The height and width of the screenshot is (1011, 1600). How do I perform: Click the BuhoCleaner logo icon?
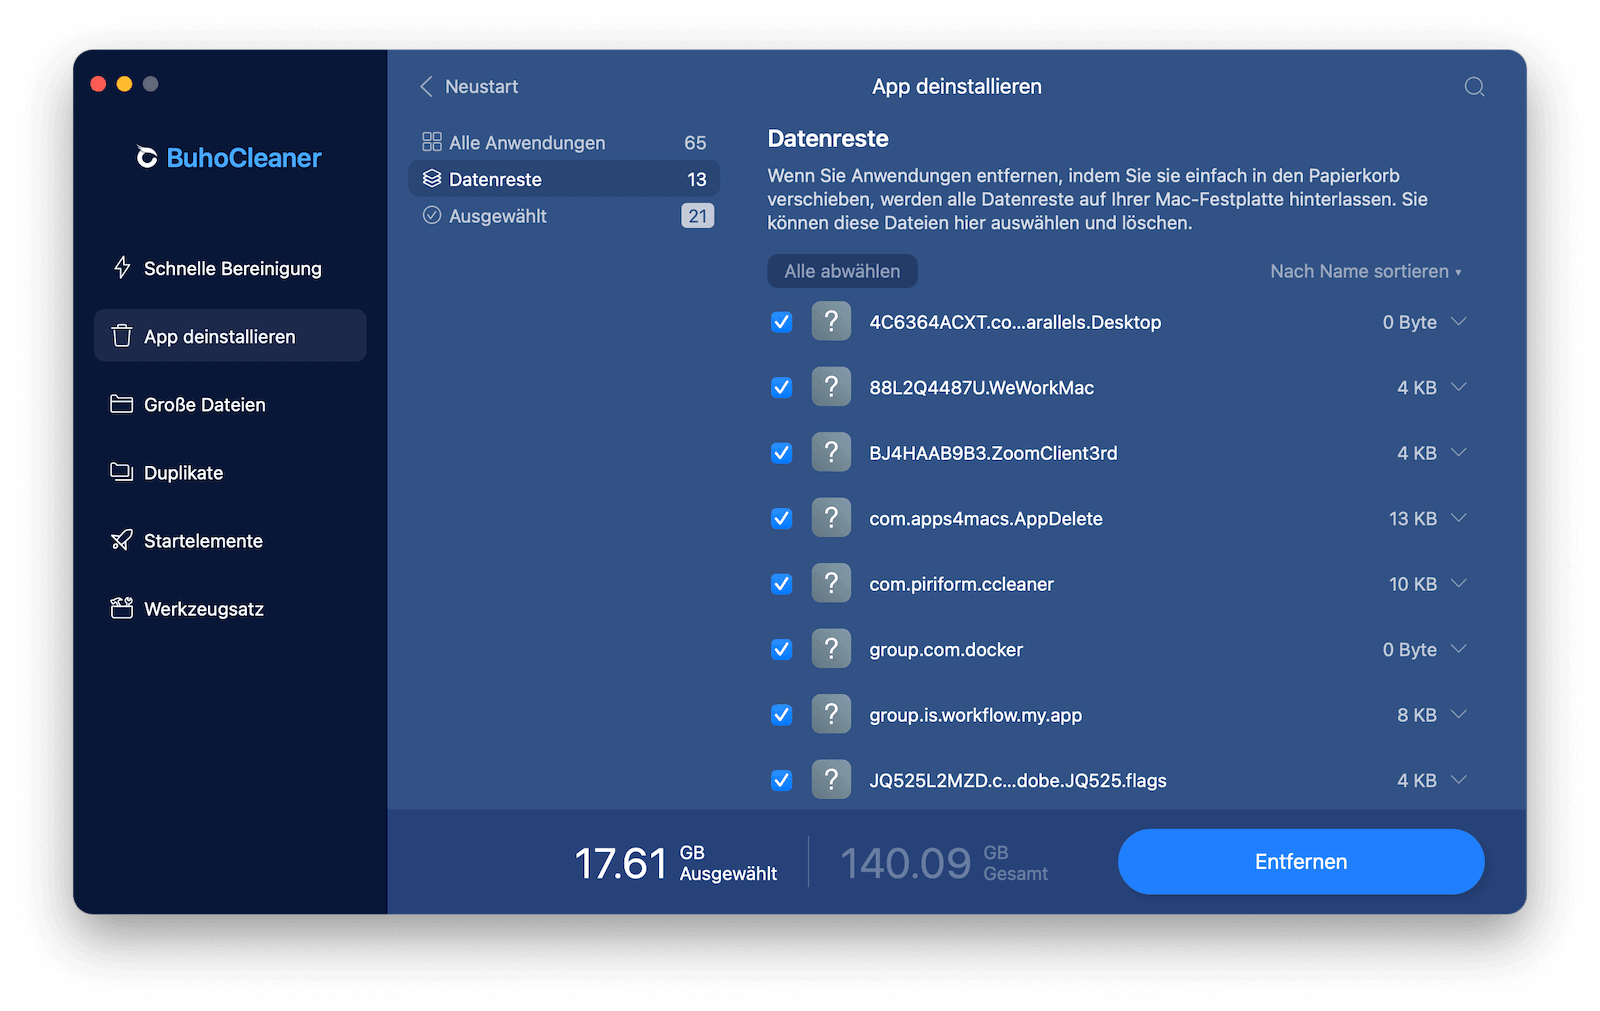click(x=147, y=157)
